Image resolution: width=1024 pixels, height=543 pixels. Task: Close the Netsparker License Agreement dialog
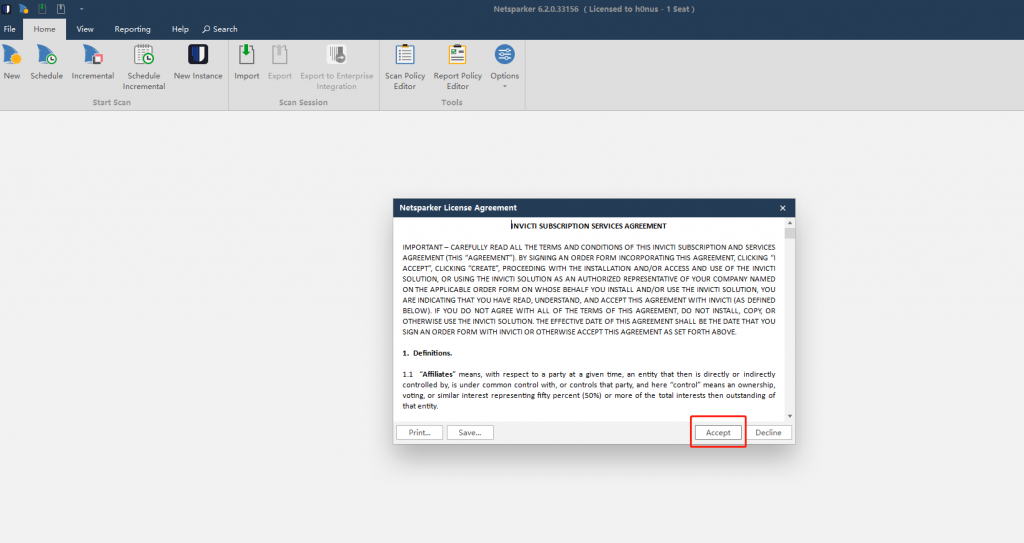(x=782, y=208)
